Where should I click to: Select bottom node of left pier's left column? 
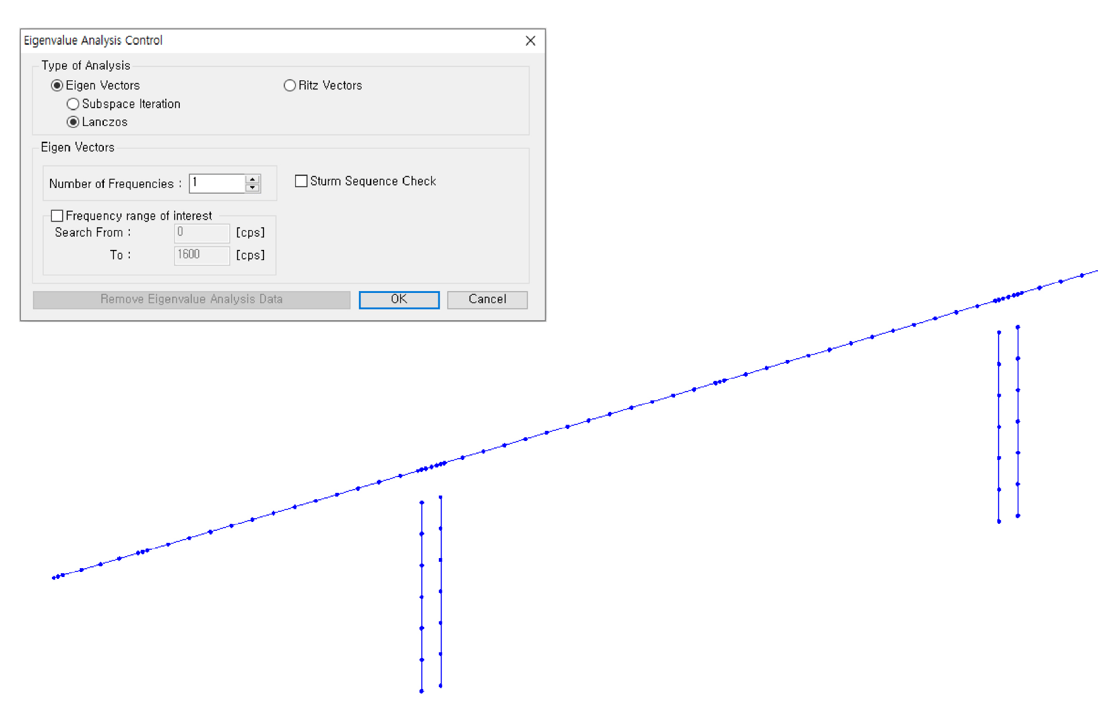click(421, 691)
